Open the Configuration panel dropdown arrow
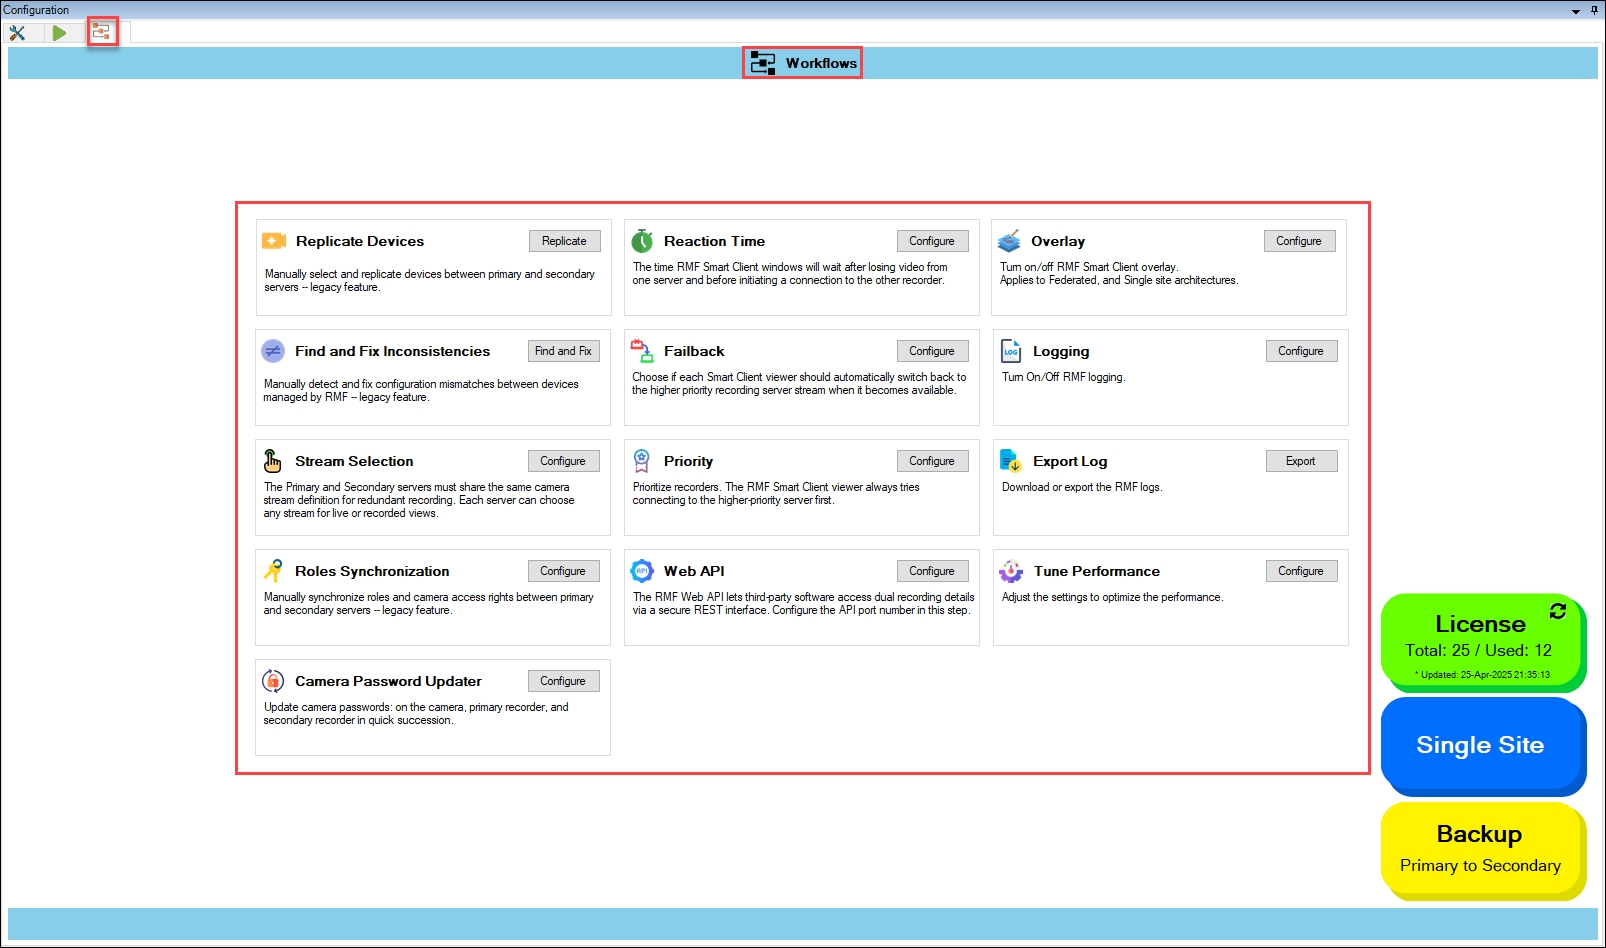This screenshot has height=948, width=1606. point(1576,11)
